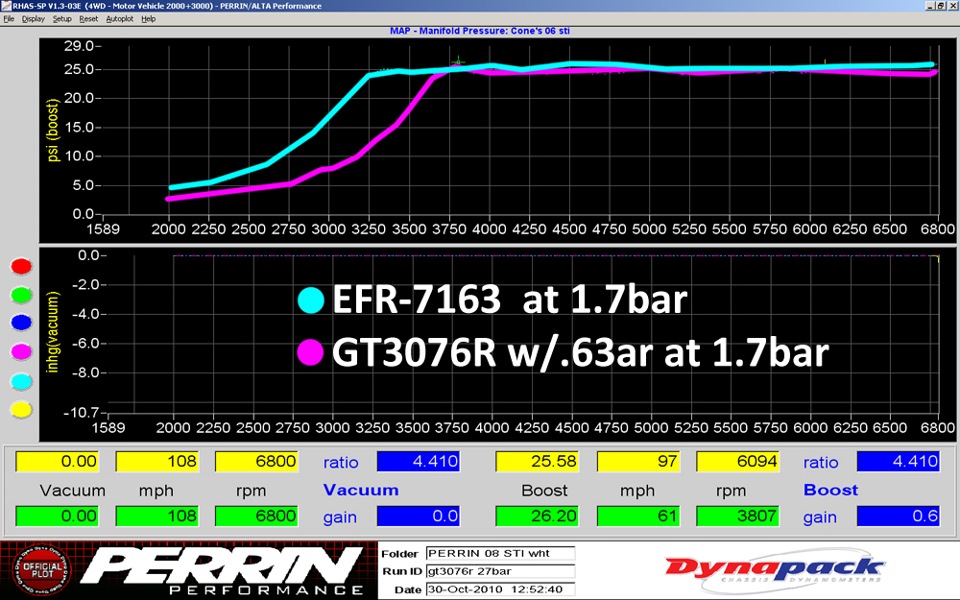Select the blue trace color dot
The height and width of the screenshot is (600, 960).
click(21, 323)
